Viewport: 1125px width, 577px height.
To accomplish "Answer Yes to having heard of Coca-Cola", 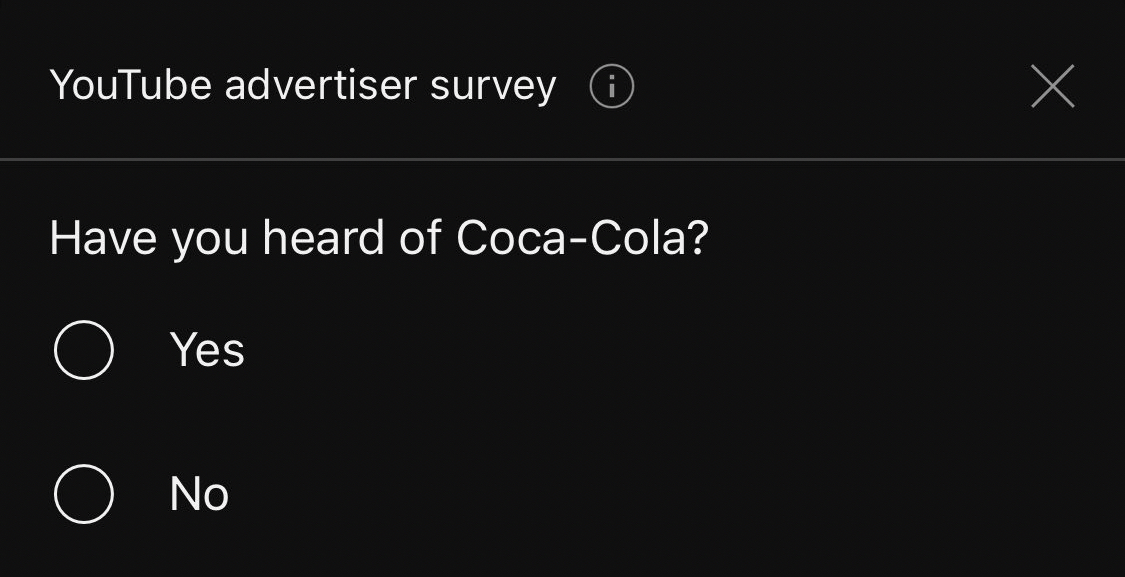I will [x=83, y=350].
